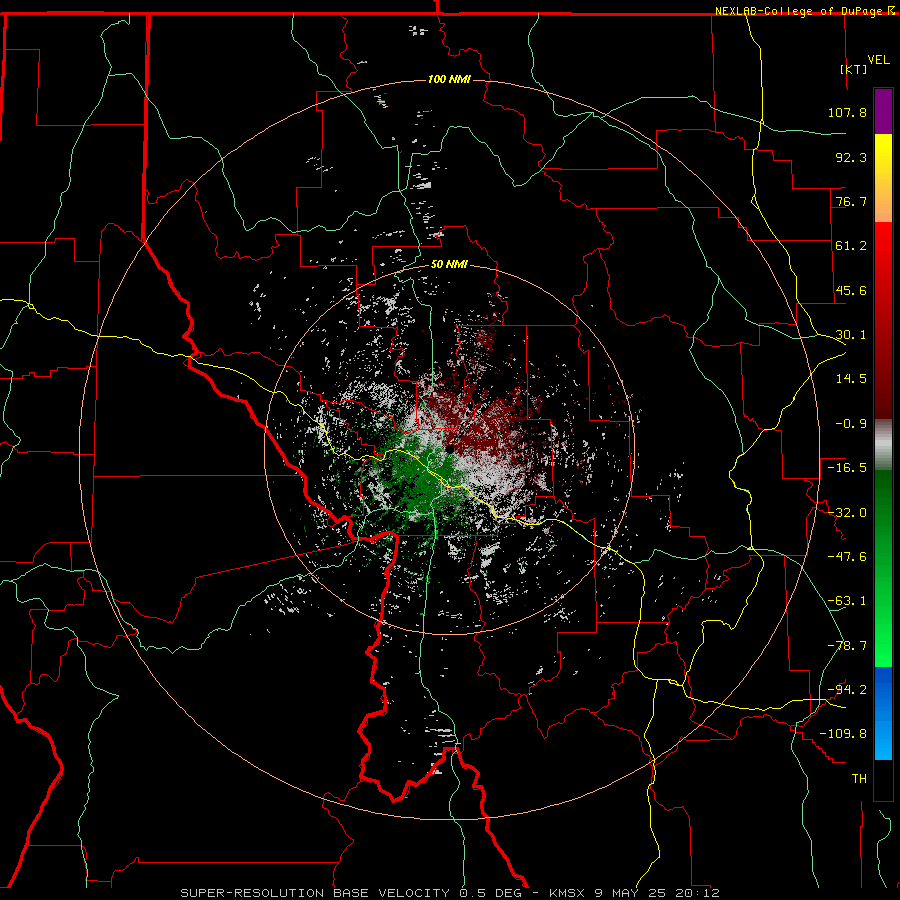Click the black radar site dot at center
Image resolution: width=900 pixels, height=900 pixels.
[450, 449]
